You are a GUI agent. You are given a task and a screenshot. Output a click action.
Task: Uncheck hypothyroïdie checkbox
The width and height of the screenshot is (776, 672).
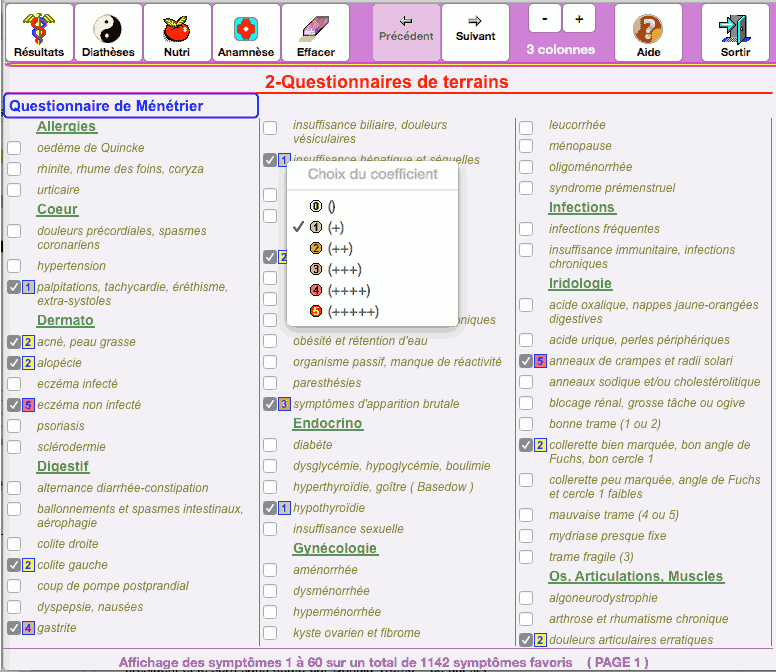click(270, 508)
